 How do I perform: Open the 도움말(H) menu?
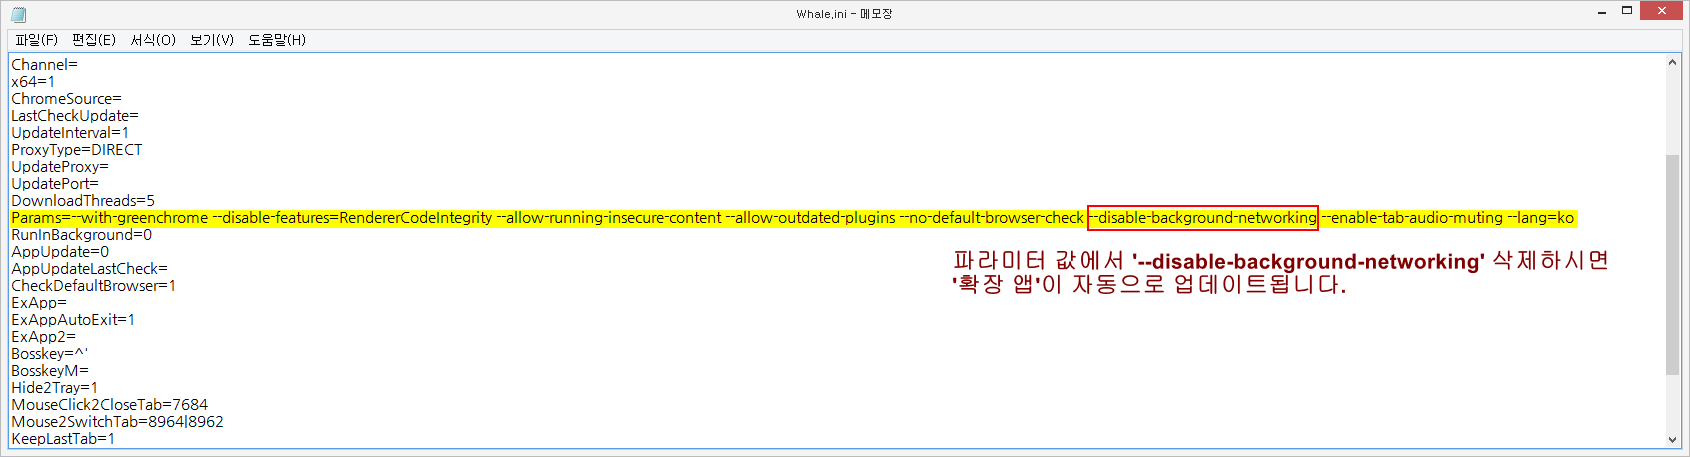pos(277,40)
